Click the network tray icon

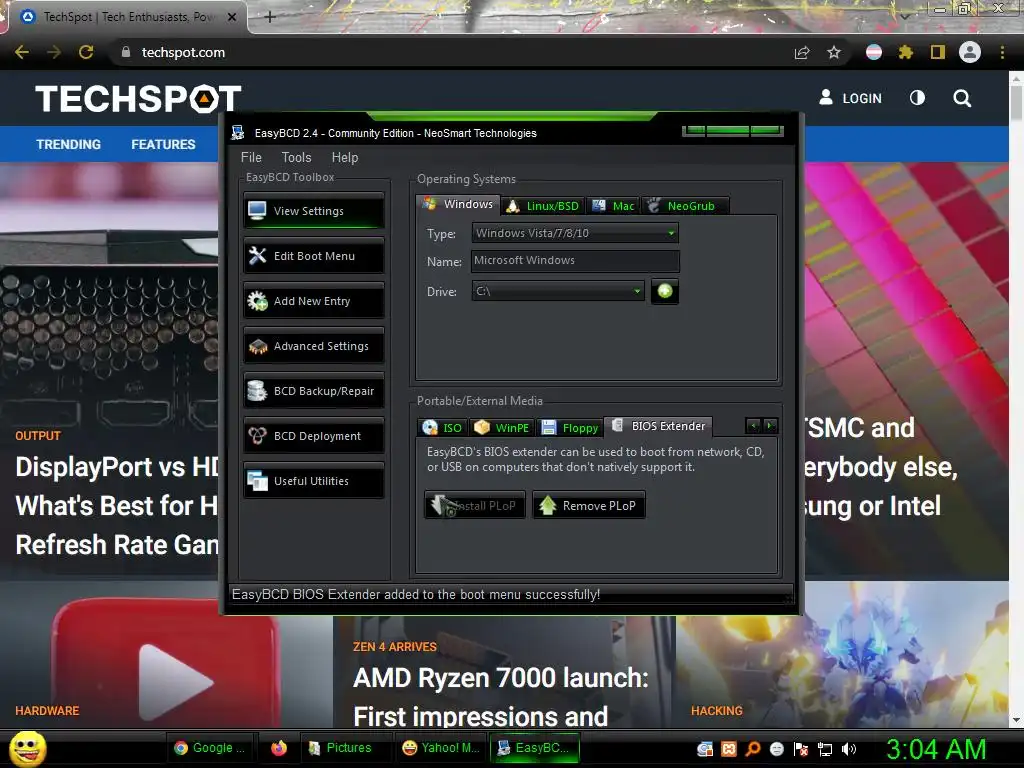825,749
